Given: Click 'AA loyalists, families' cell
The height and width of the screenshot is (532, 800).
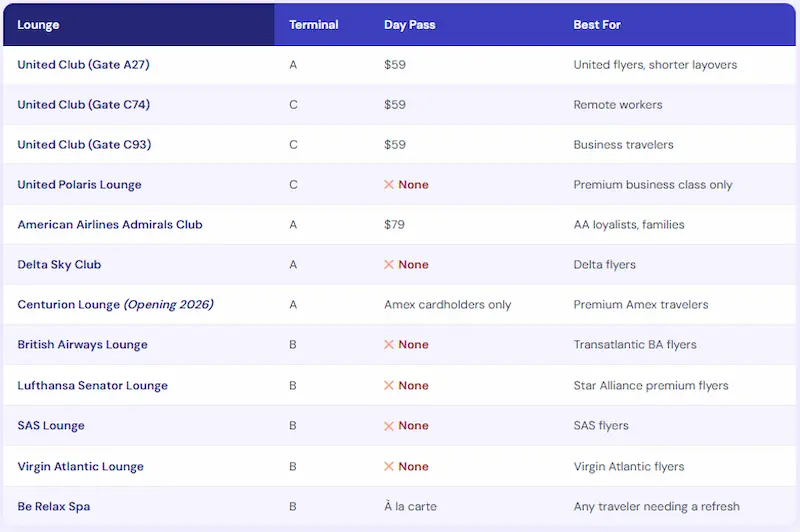Looking at the screenshot, I should [x=629, y=225].
